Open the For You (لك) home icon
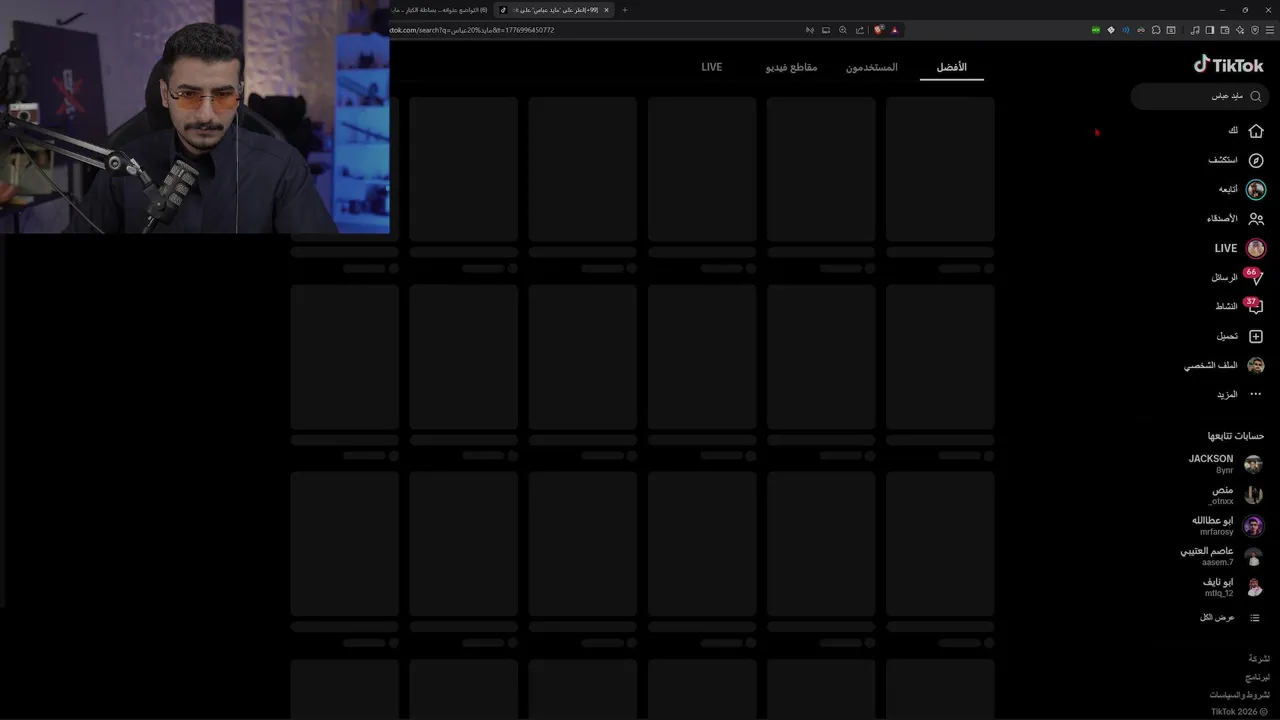Image resolution: width=1280 pixels, height=720 pixels. pos(1256,131)
